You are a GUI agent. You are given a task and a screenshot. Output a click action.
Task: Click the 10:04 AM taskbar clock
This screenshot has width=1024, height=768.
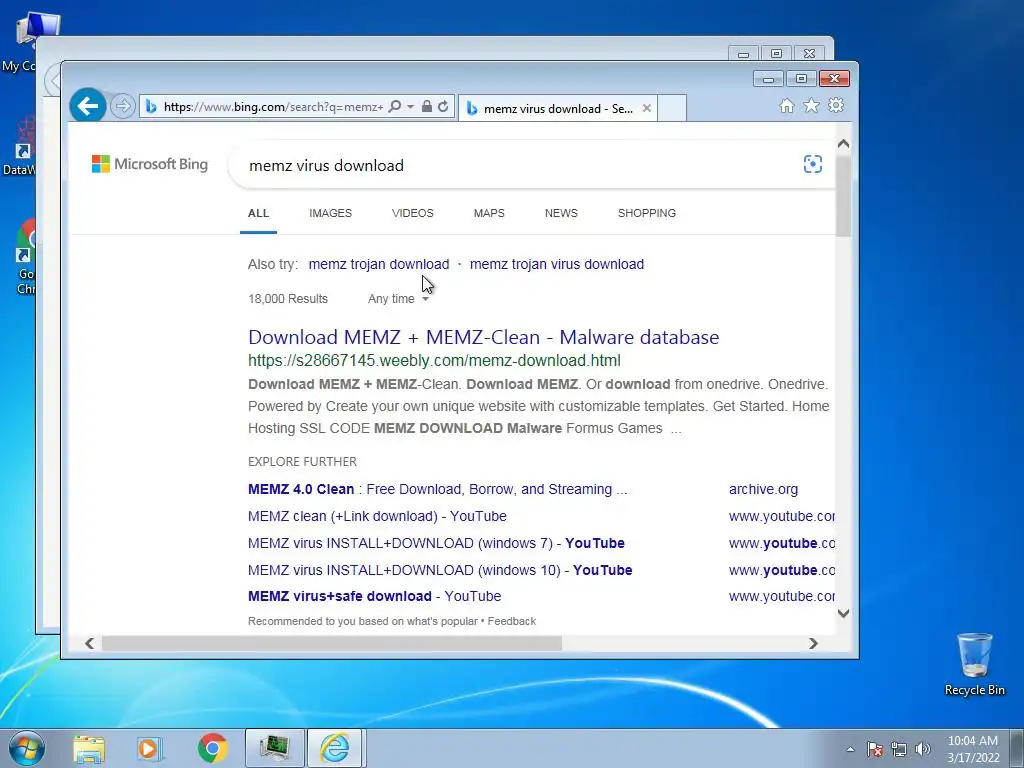pos(973,749)
